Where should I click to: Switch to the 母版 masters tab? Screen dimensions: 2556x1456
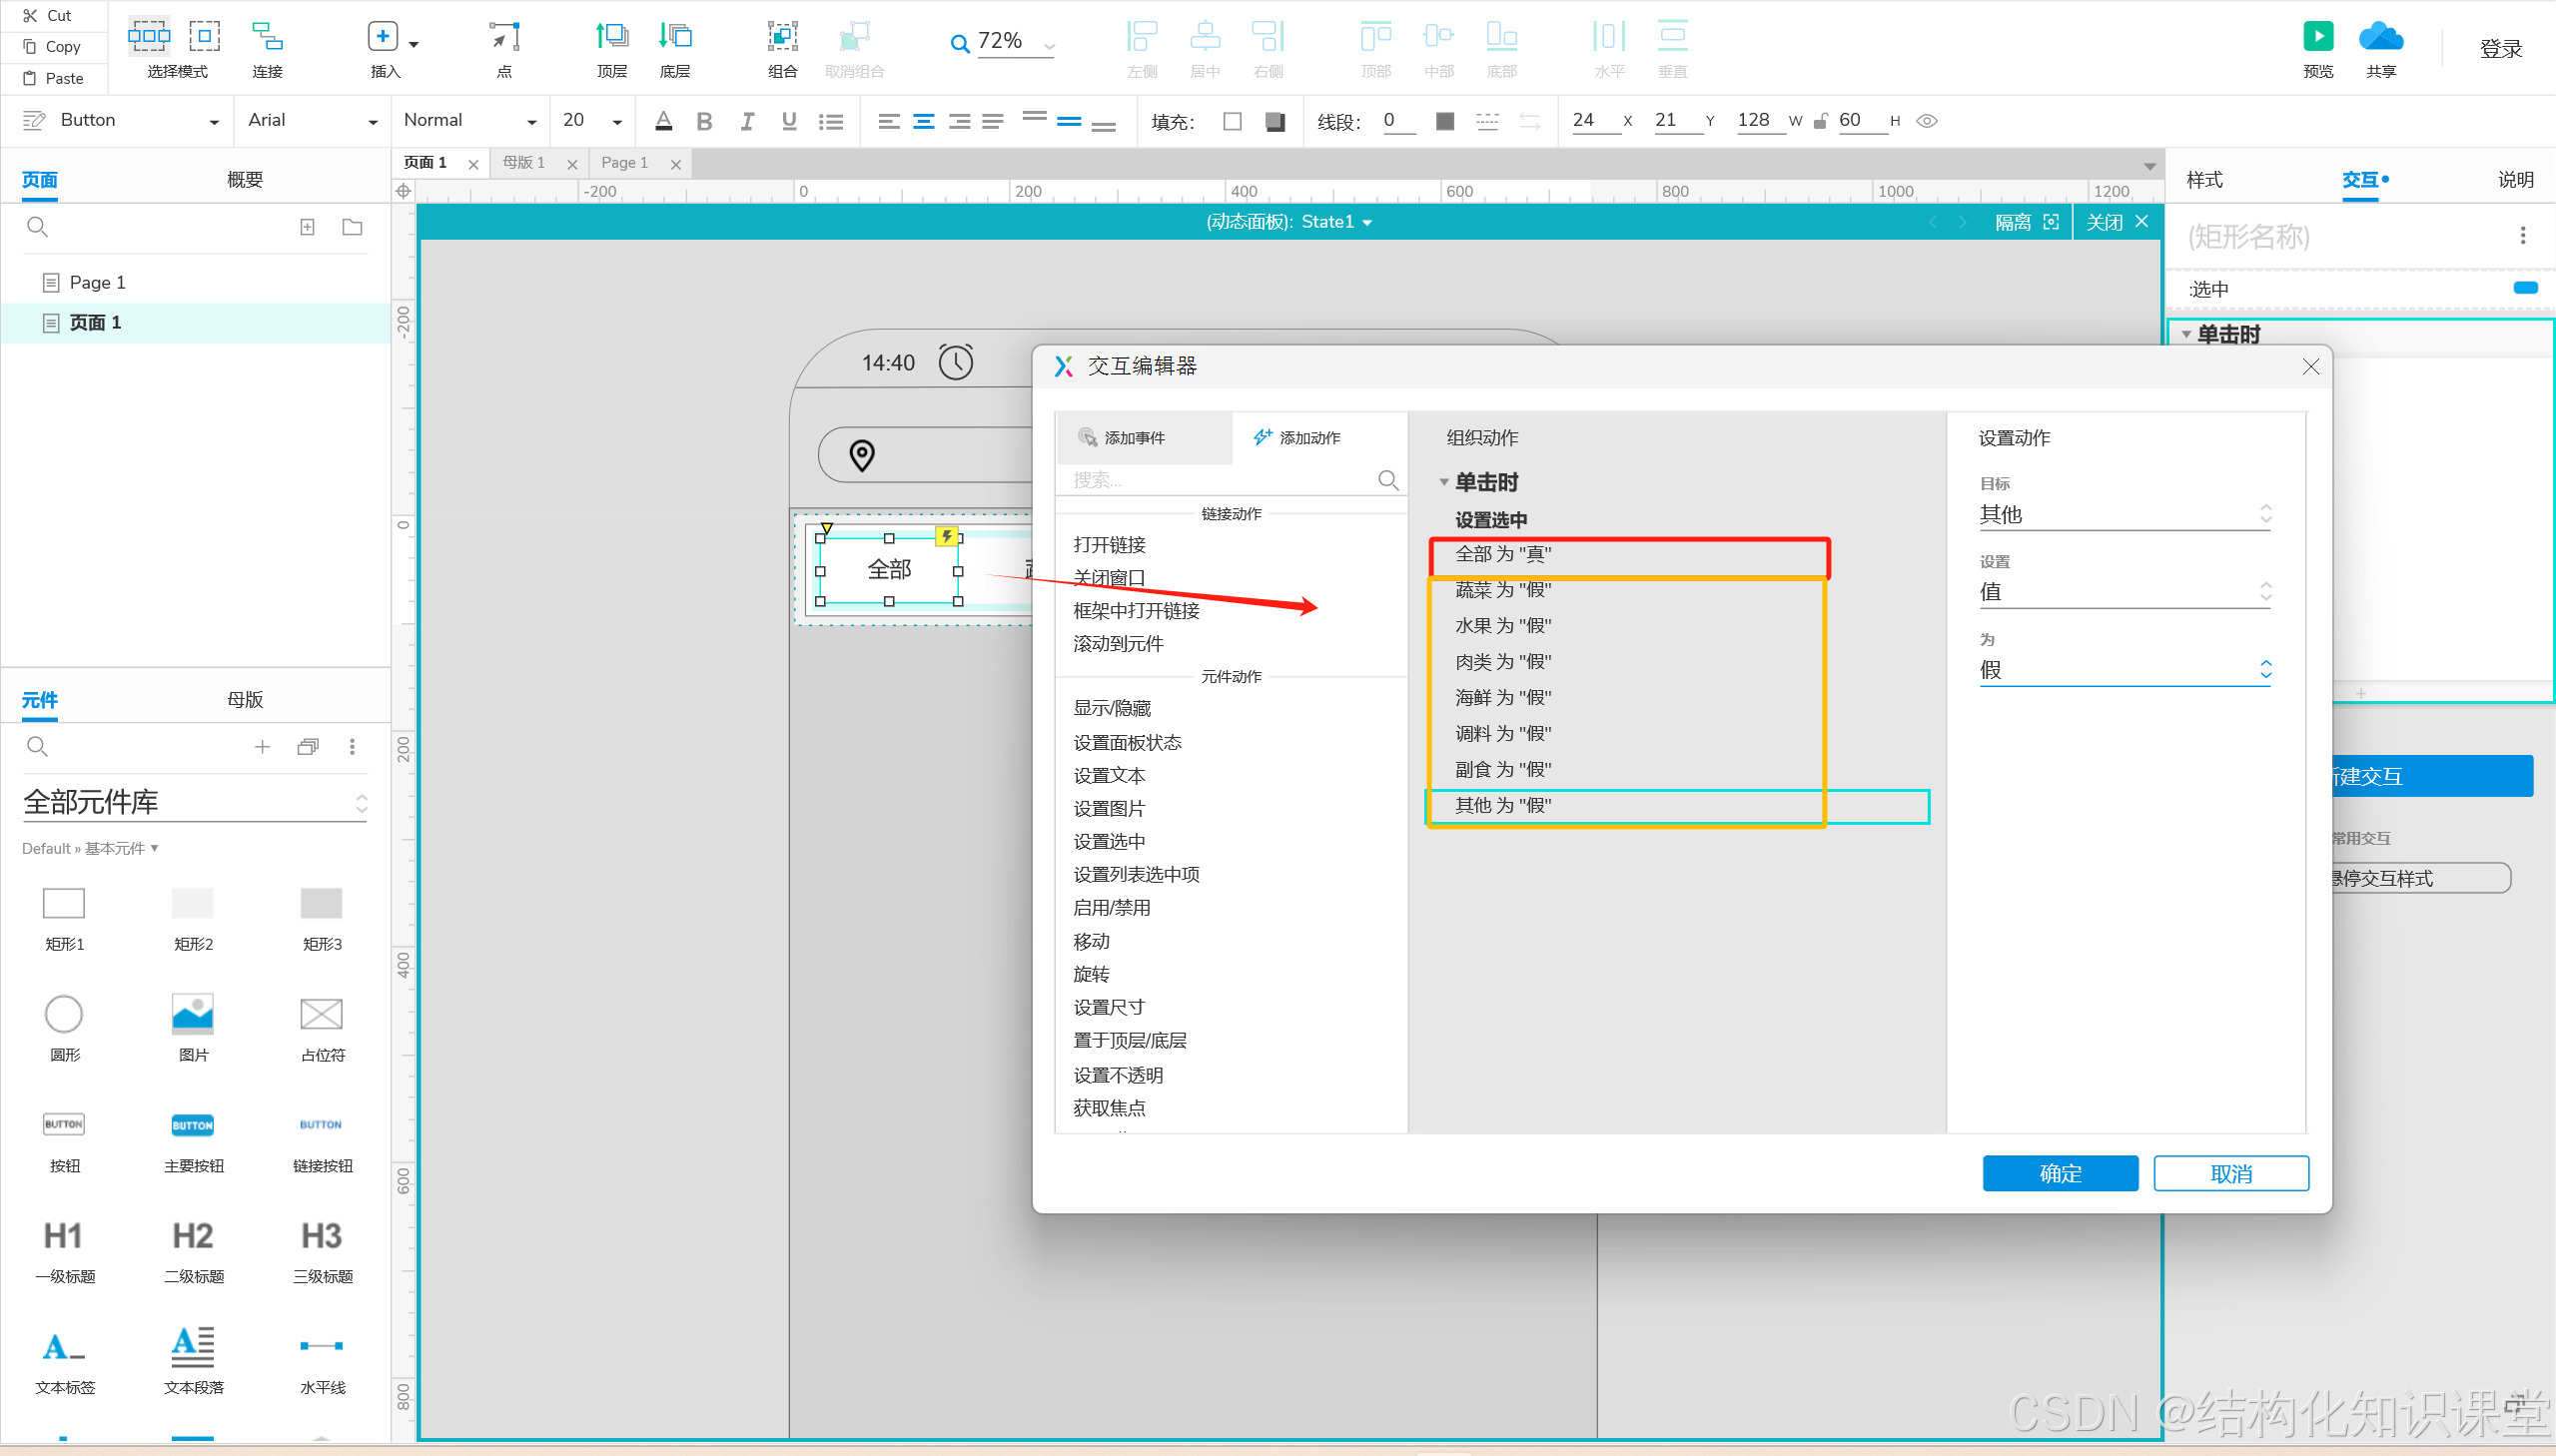245,699
